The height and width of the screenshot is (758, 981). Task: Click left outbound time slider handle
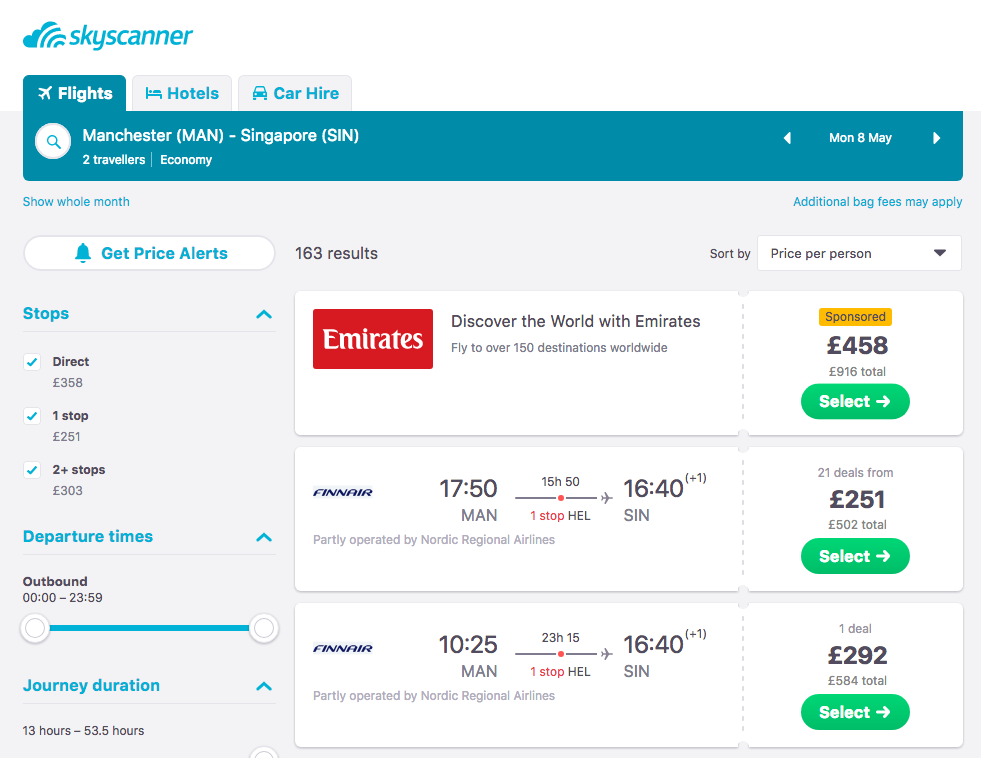point(36,628)
